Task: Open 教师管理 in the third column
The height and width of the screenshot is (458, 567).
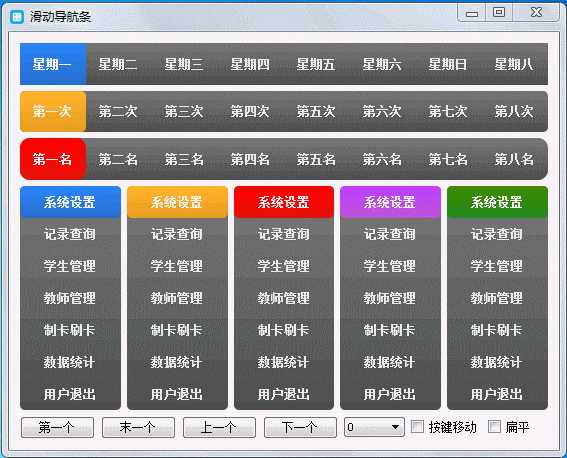Action: point(284,298)
